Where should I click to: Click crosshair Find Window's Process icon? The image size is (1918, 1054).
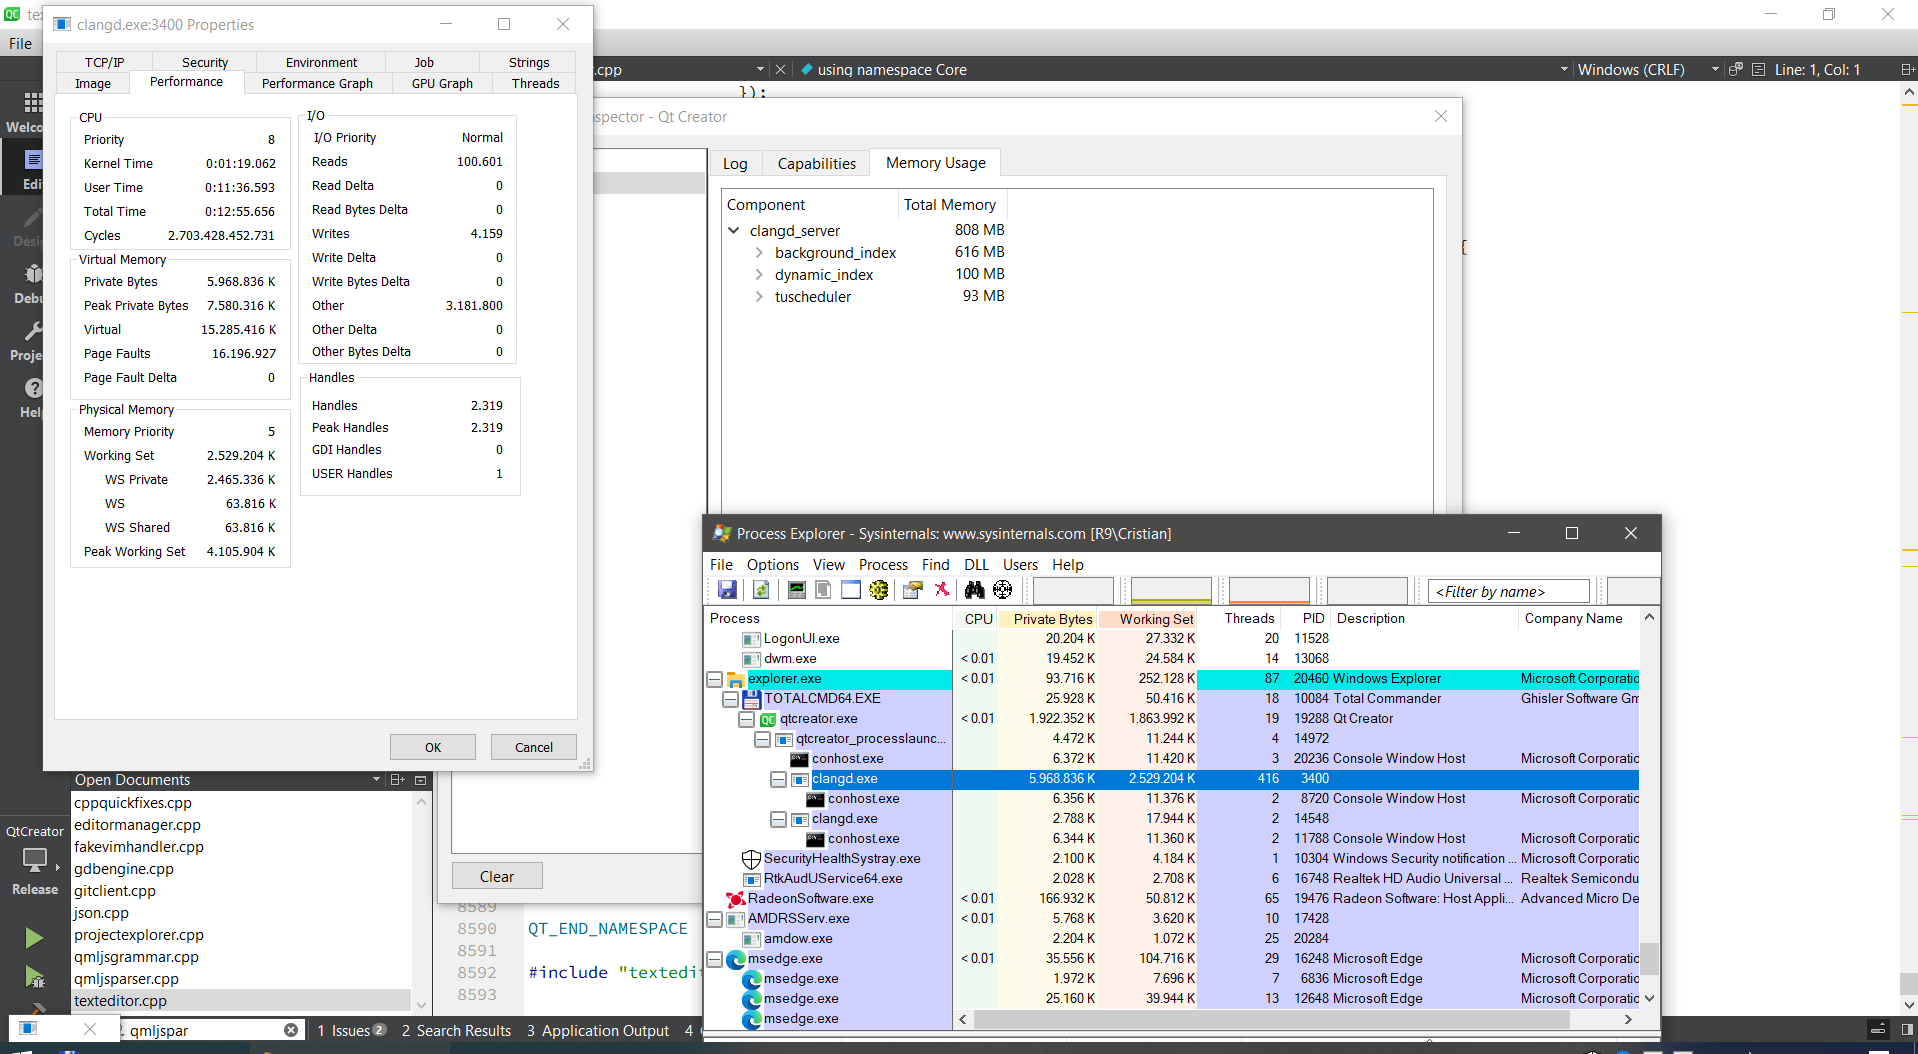[1003, 590]
